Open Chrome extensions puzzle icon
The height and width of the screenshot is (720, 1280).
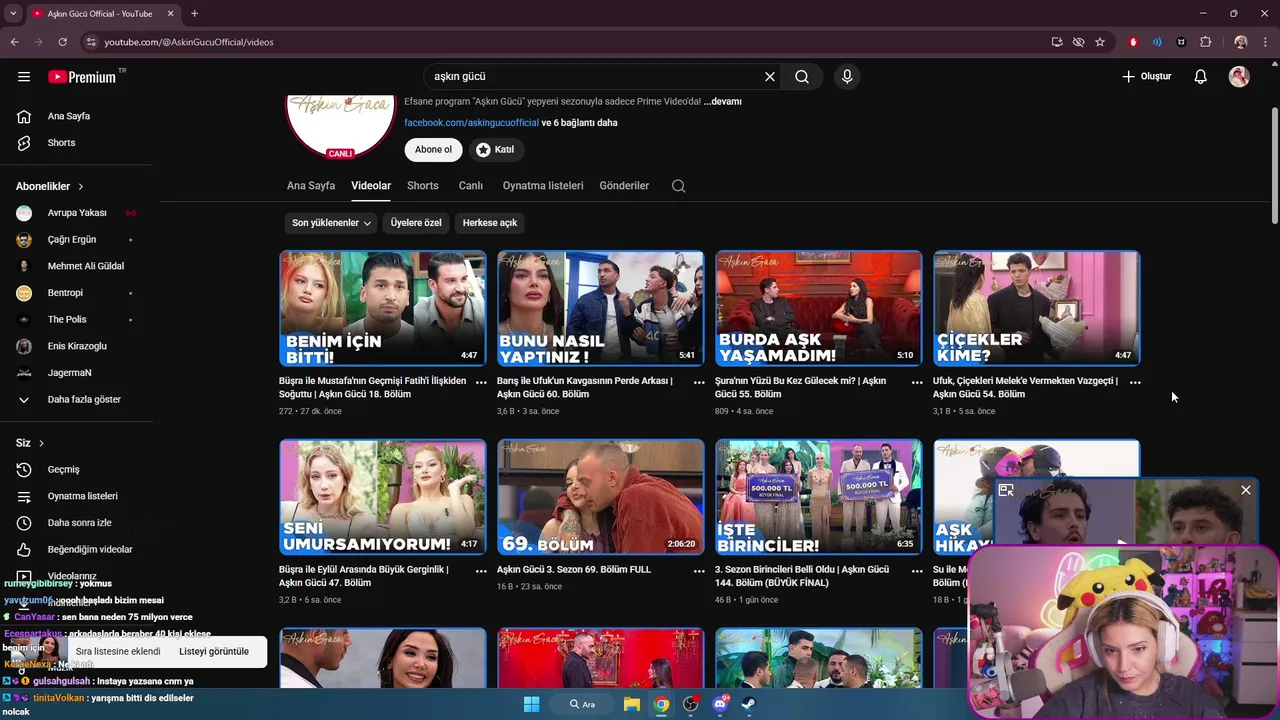1206,42
